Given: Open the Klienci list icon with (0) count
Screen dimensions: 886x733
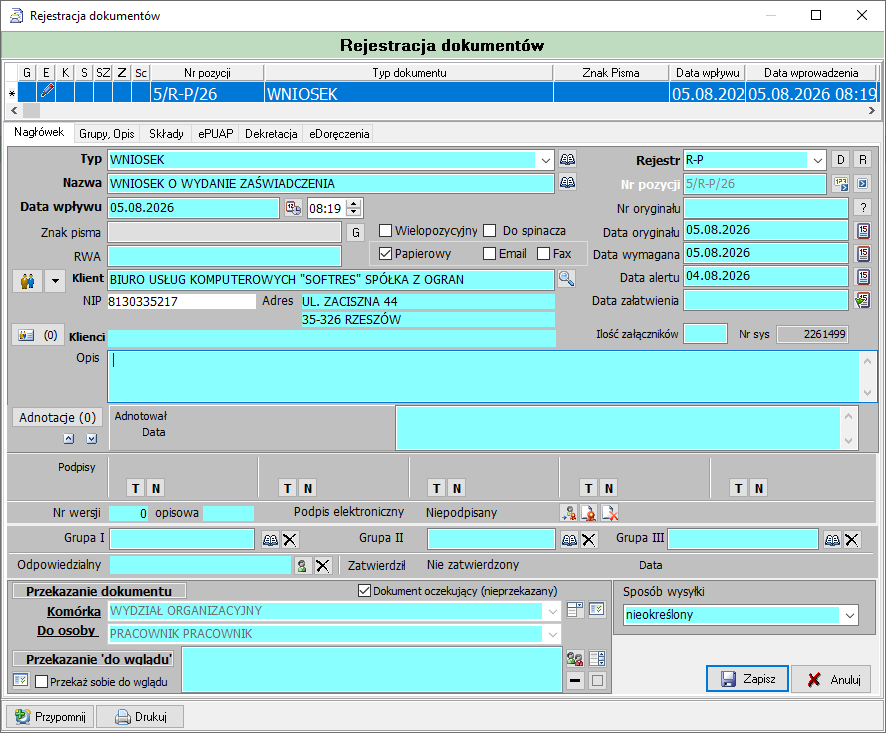Looking at the screenshot, I should tap(38, 335).
